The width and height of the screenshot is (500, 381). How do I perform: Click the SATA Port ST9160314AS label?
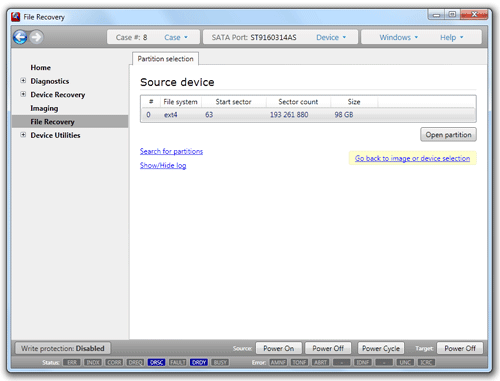click(254, 37)
